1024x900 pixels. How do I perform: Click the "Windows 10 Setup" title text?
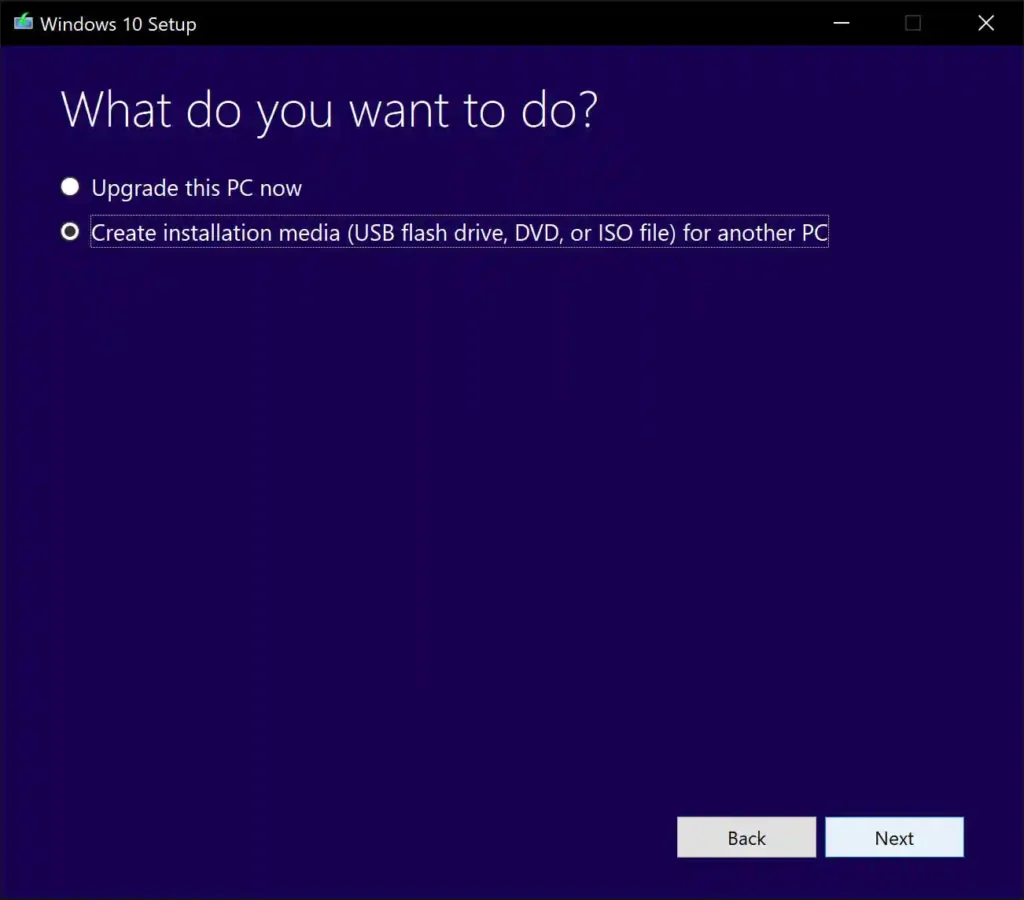coord(118,24)
